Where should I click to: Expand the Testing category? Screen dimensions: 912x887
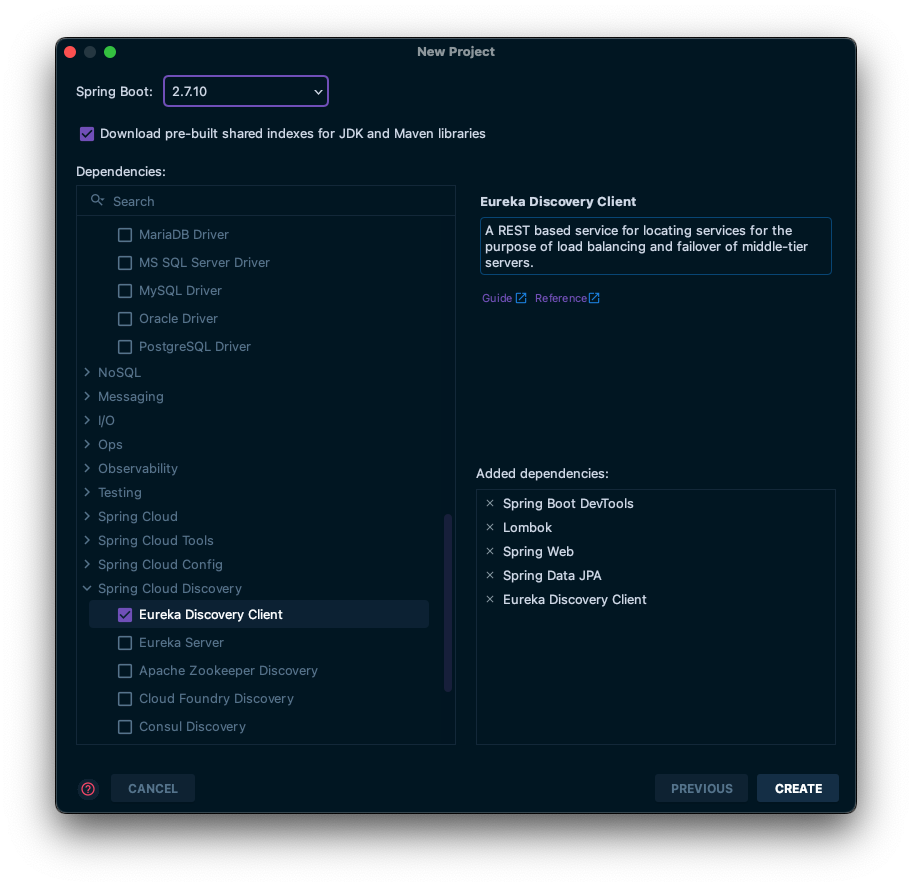[x=87, y=492]
